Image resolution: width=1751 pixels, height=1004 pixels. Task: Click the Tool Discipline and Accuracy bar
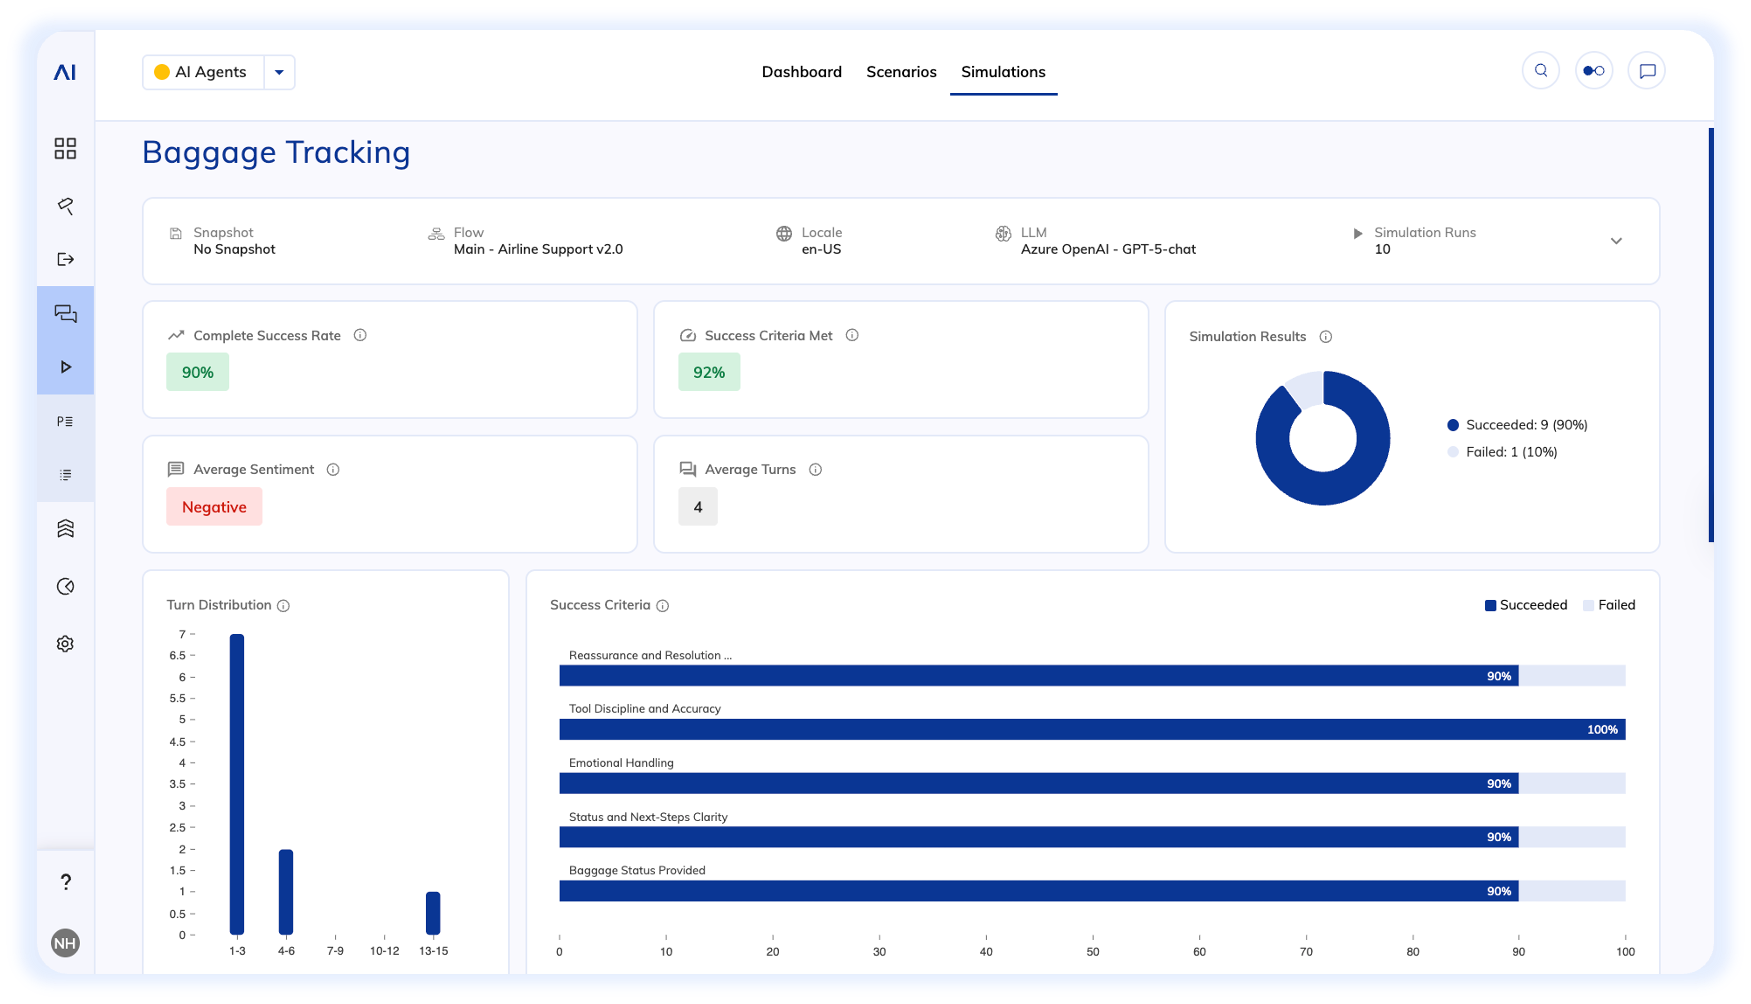pos(1091,730)
